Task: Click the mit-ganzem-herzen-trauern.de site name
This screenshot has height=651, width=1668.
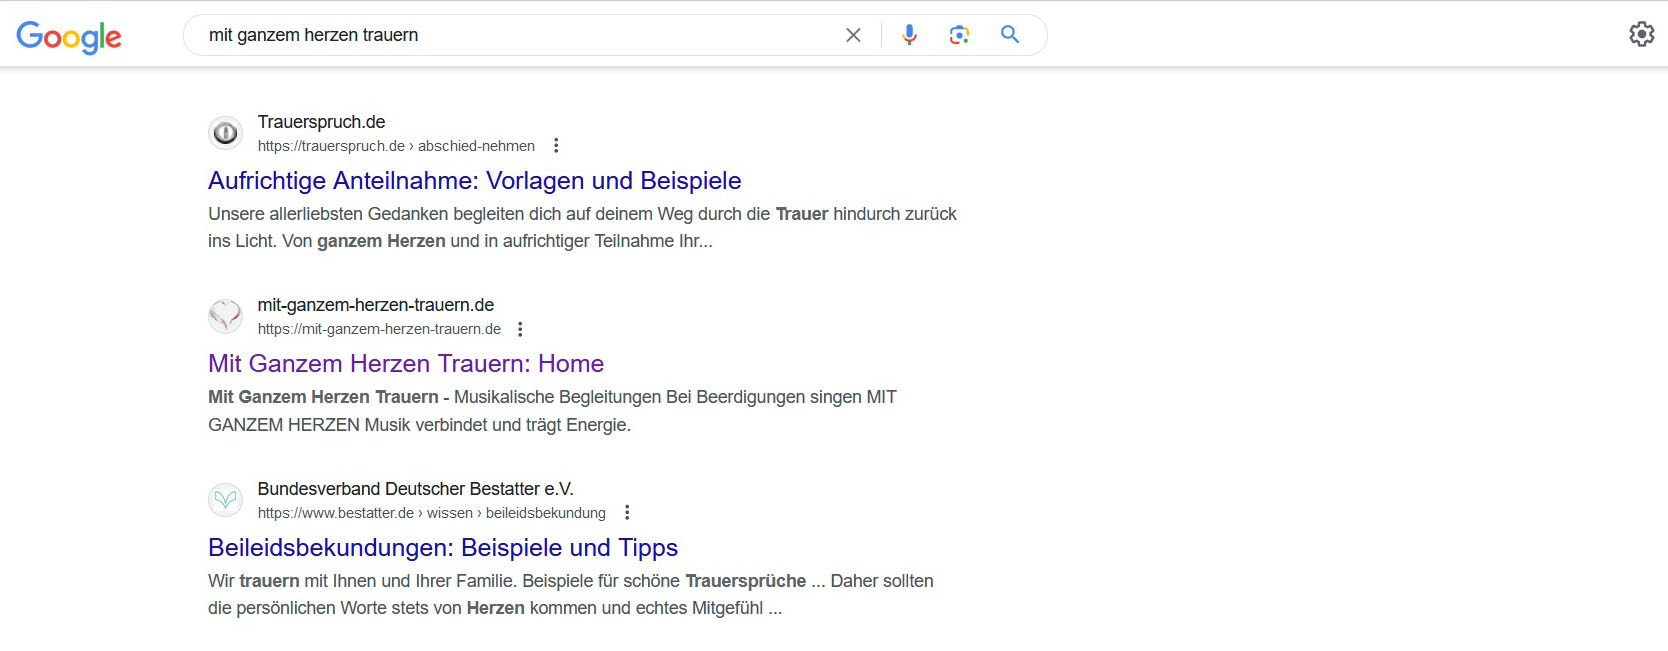Action: click(x=376, y=305)
